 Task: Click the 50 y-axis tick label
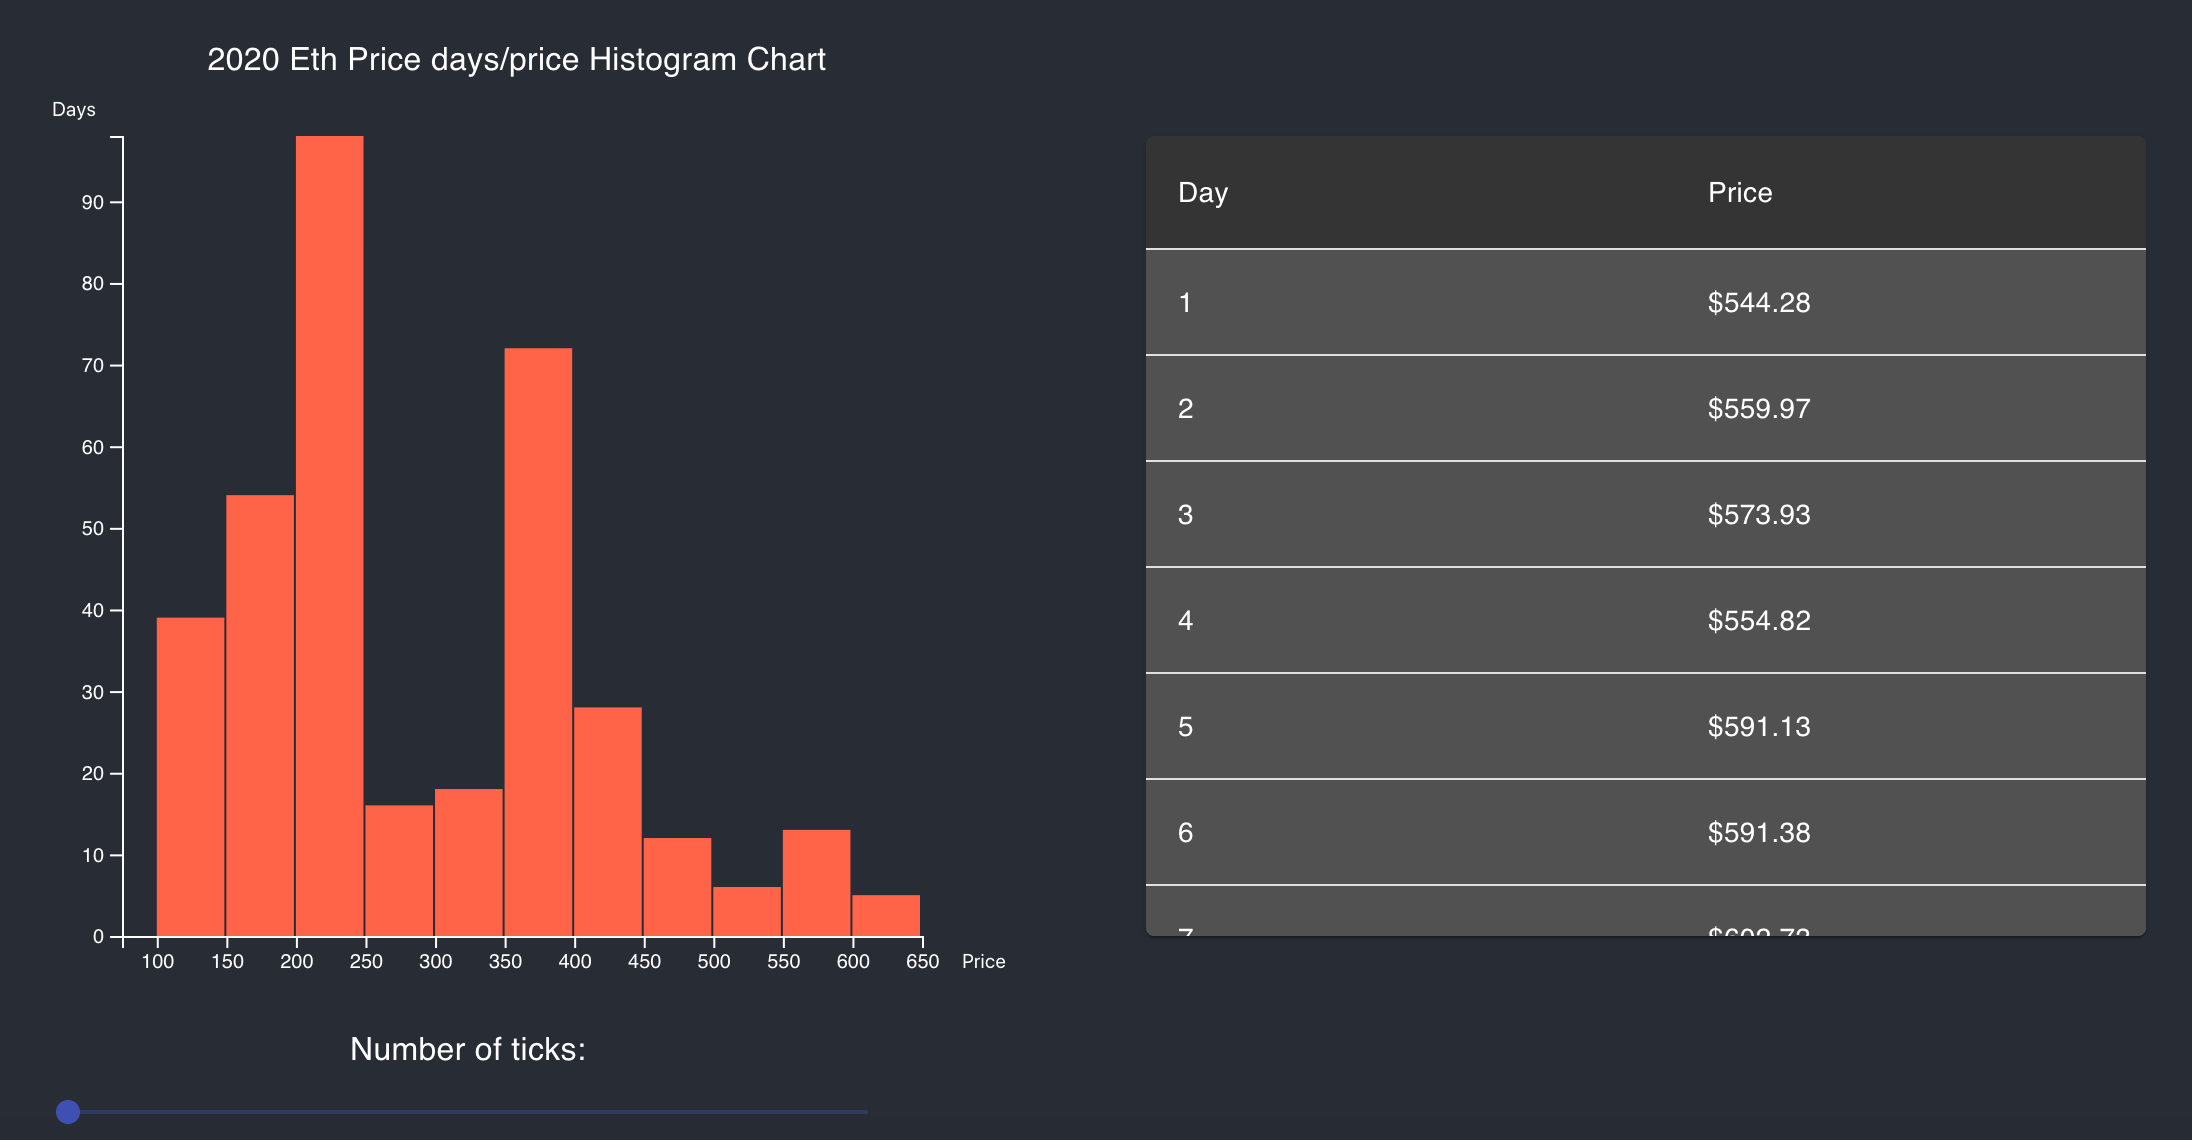click(93, 528)
